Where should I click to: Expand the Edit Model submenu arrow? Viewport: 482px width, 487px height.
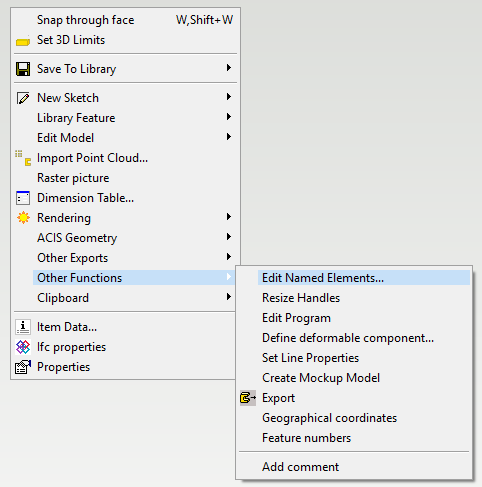[x=229, y=137]
